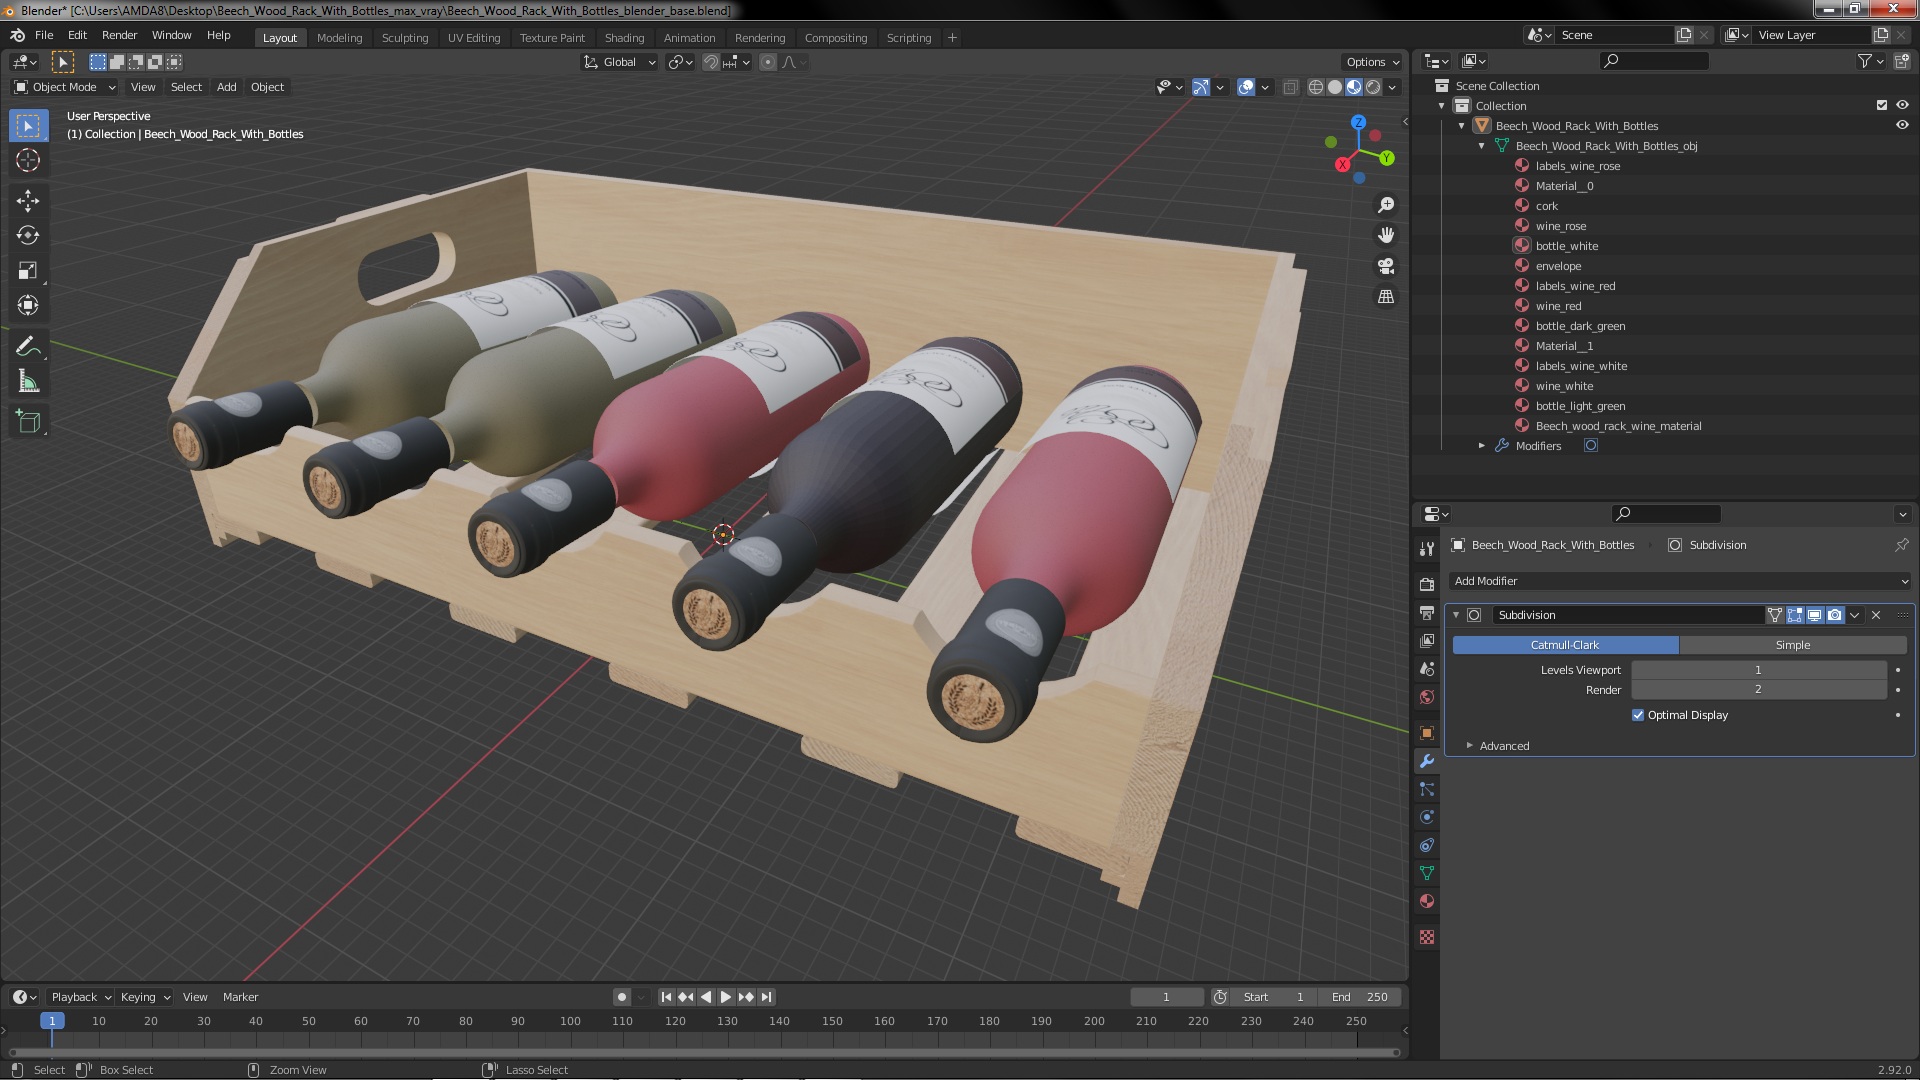1920x1080 pixels.
Task: Open Object properties tab
Action: [x=1427, y=733]
